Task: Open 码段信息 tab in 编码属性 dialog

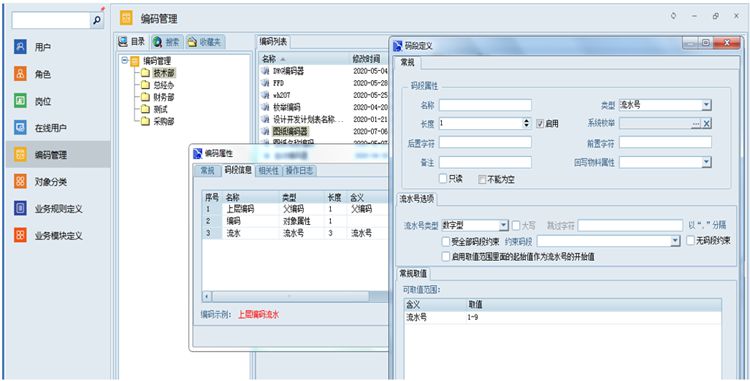Action: [238, 170]
